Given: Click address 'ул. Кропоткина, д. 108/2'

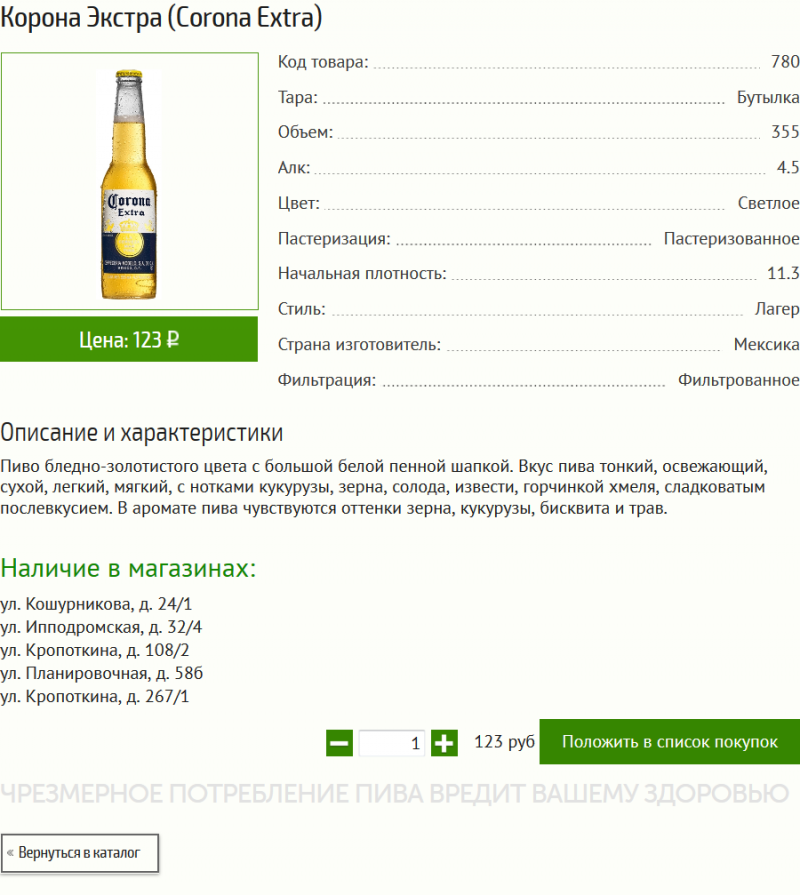Looking at the screenshot, I should click(95, 650).
